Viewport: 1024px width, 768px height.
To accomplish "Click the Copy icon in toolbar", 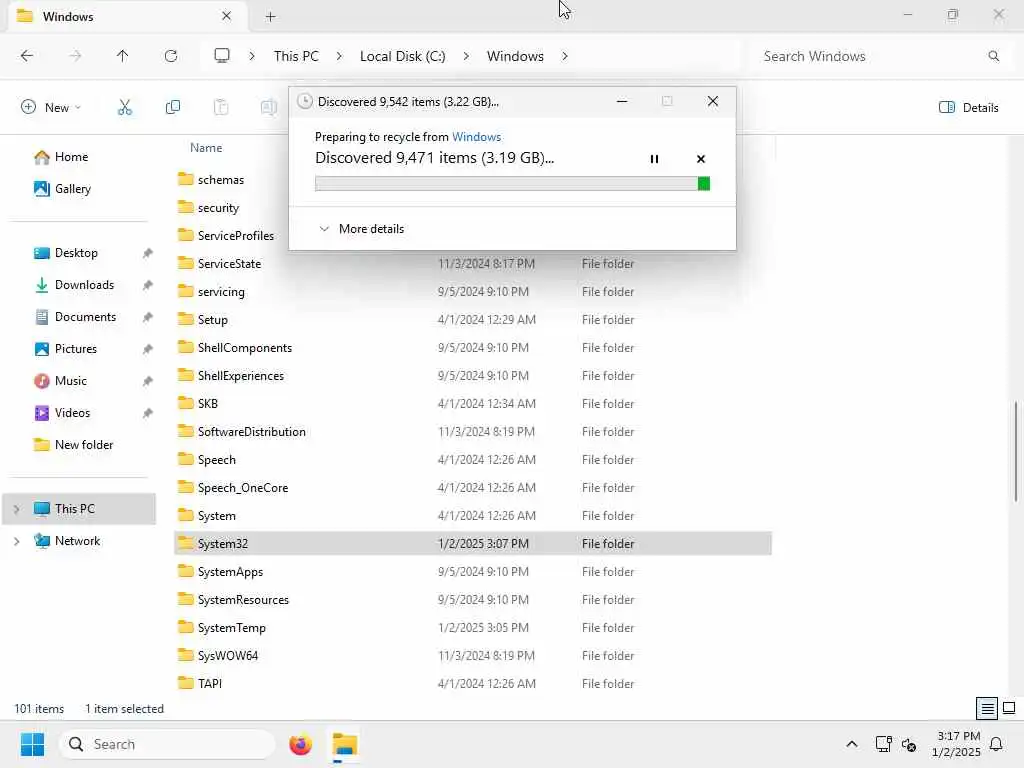I will pos(173,107).
